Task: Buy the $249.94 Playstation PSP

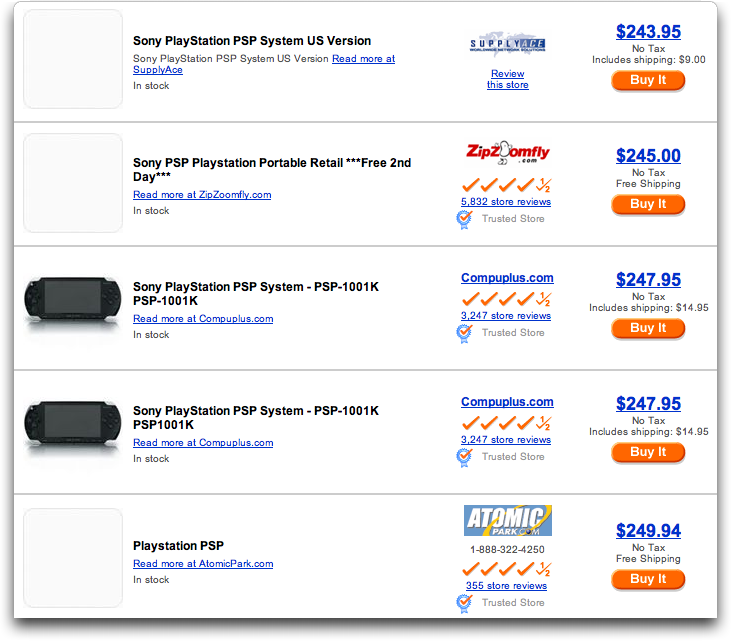Action: (648, 579)
